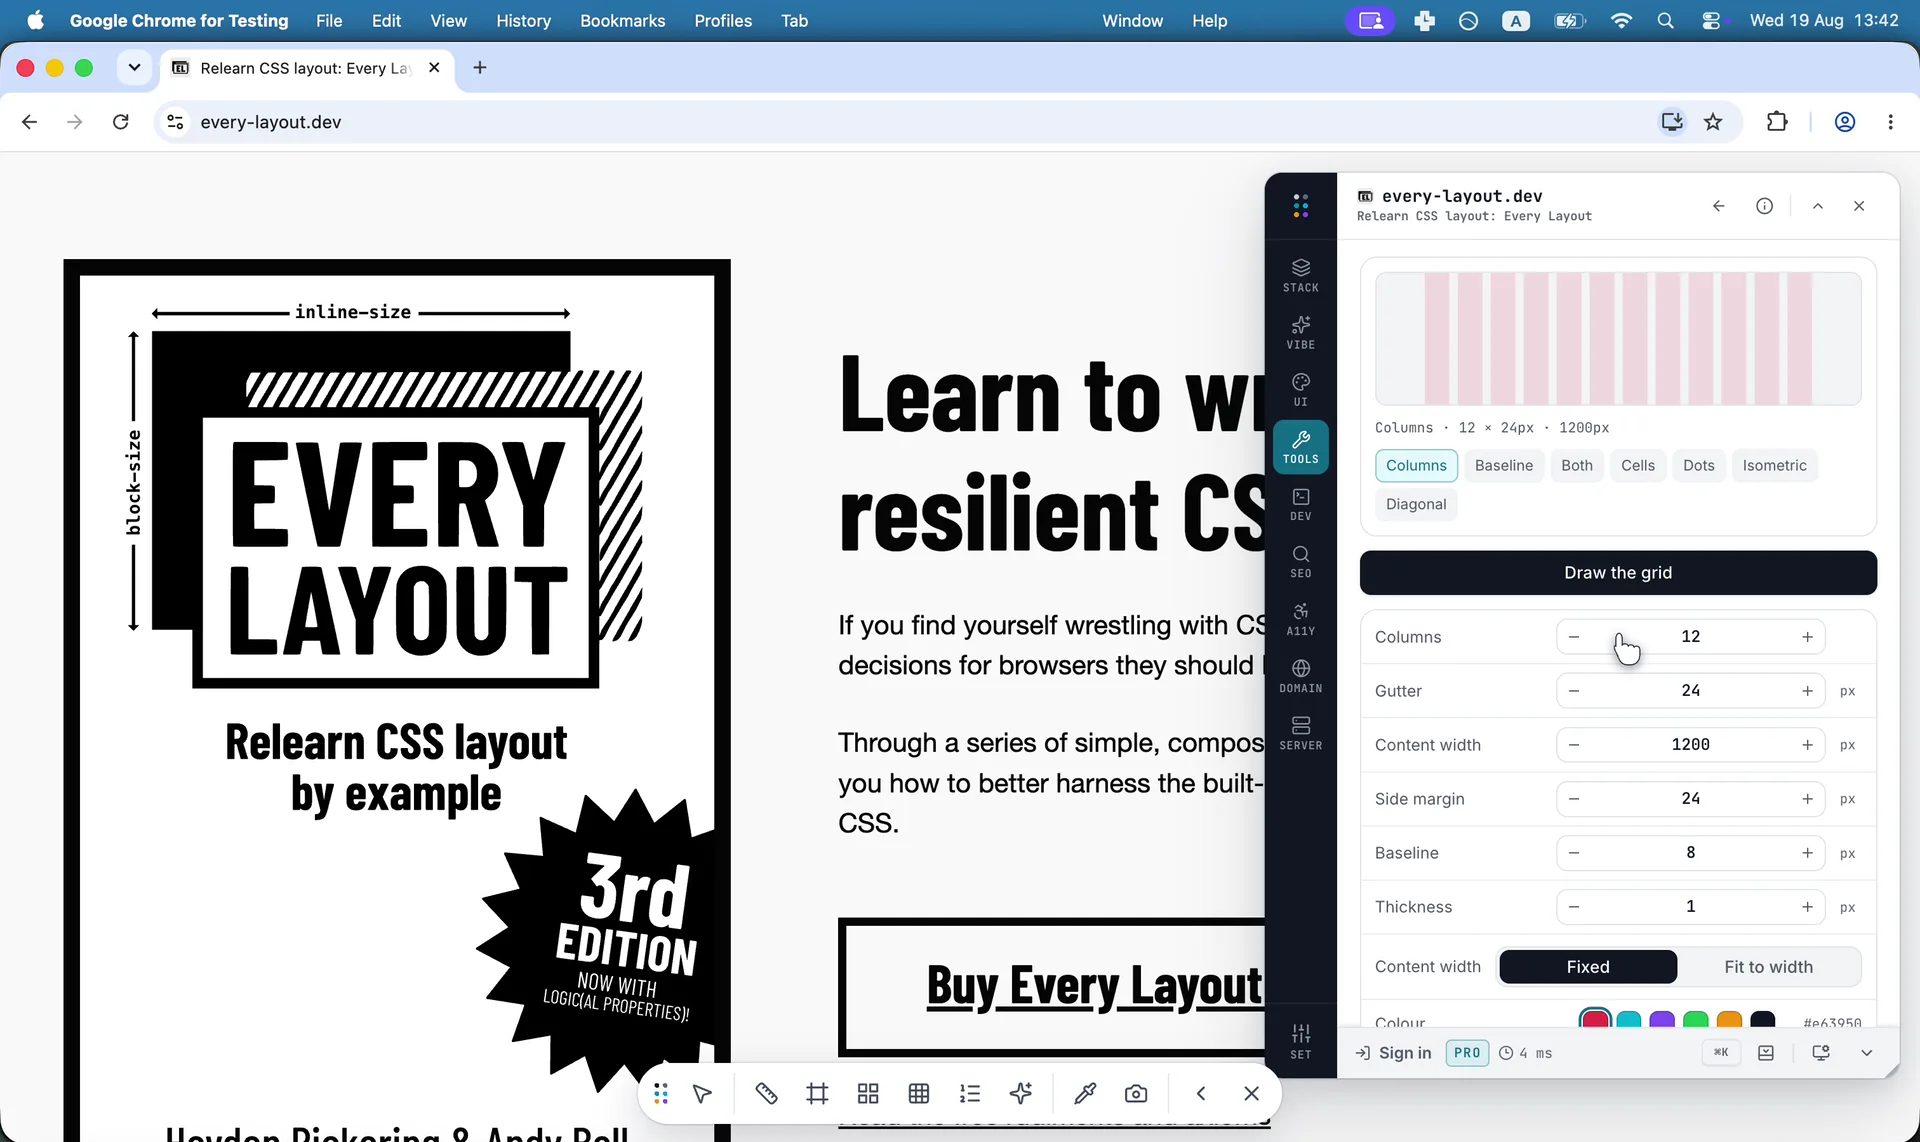Collapse the floating toolbar with left chevron
The width and height of the screenshot is (1920, 1142).
(1201, 1094)
